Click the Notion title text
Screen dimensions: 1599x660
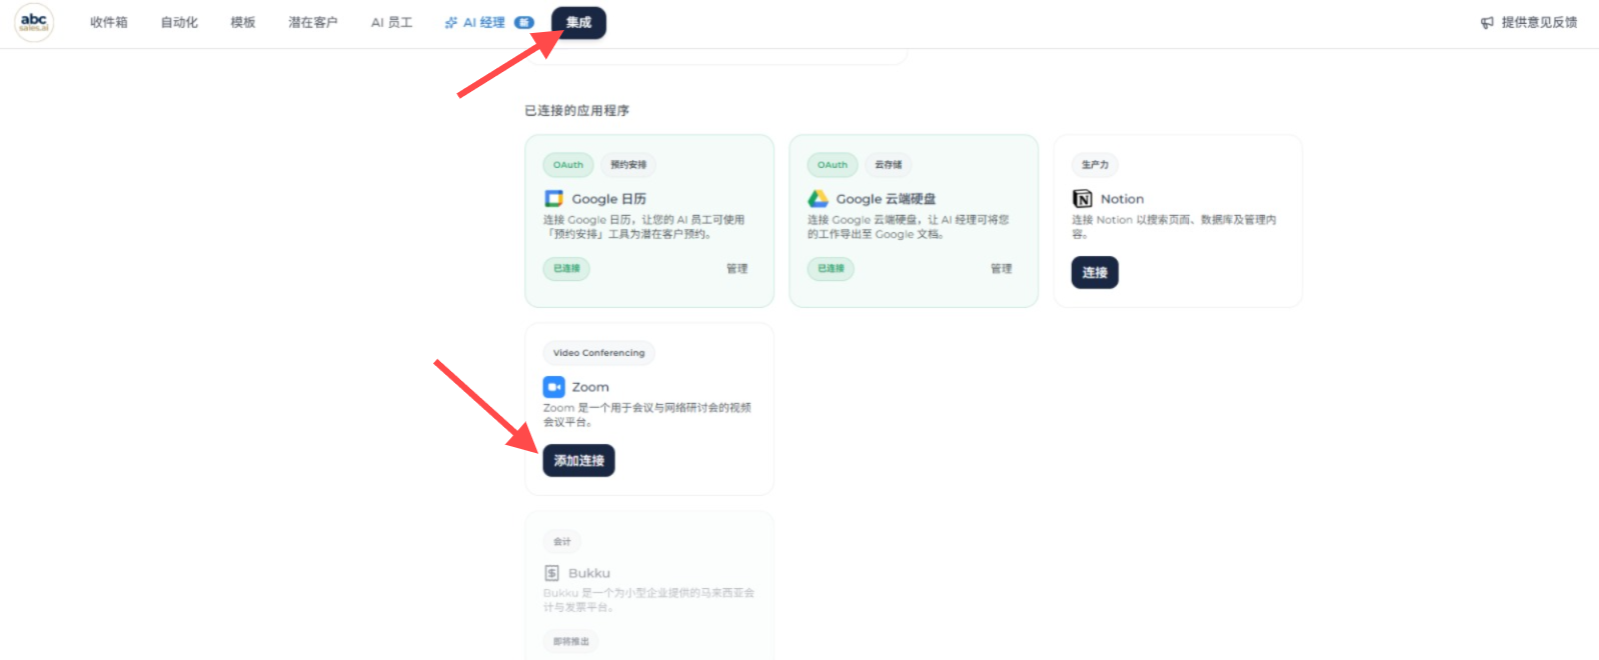[1122, 199]
